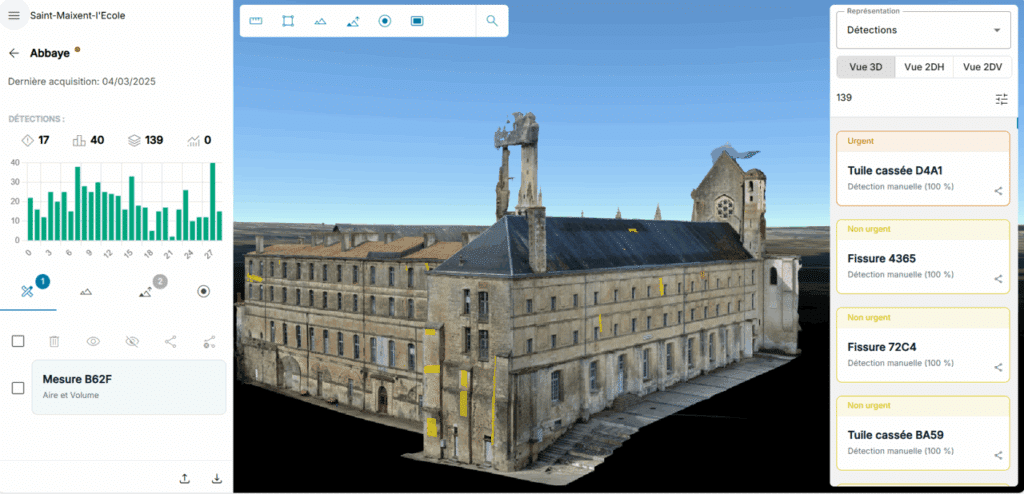Open the Fissure 72C4 detection card
Viewport: 1024px width, 494px height.
pyautogui.click(x=923, y=345)
